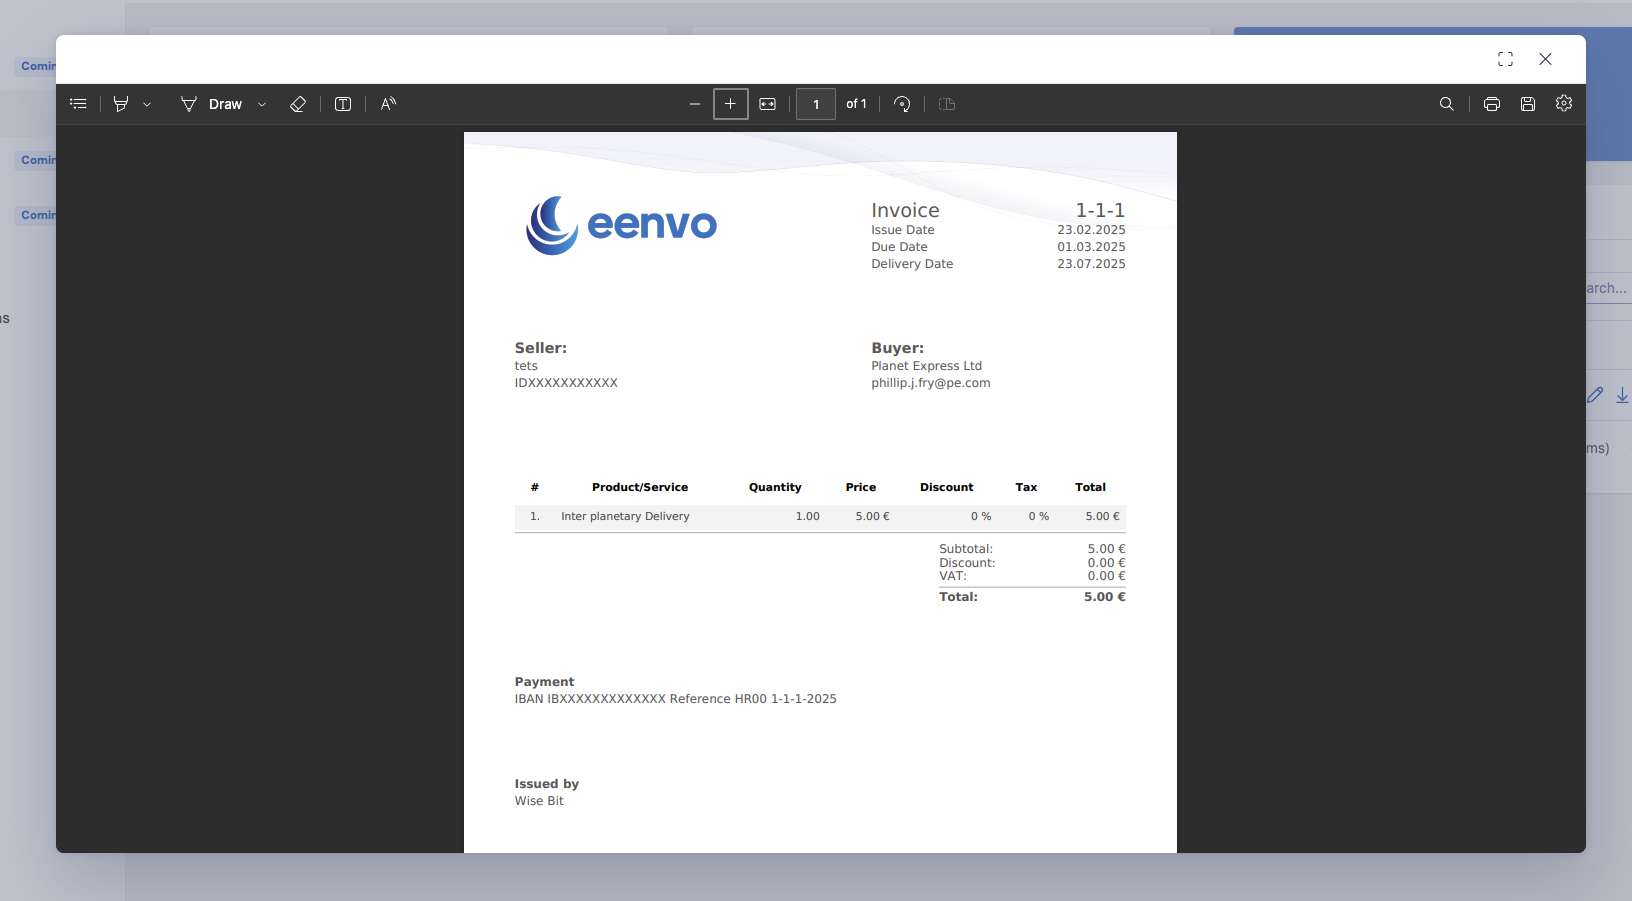
Task: Start Read aloud from toolbar
Action: [x=388, y=104]
